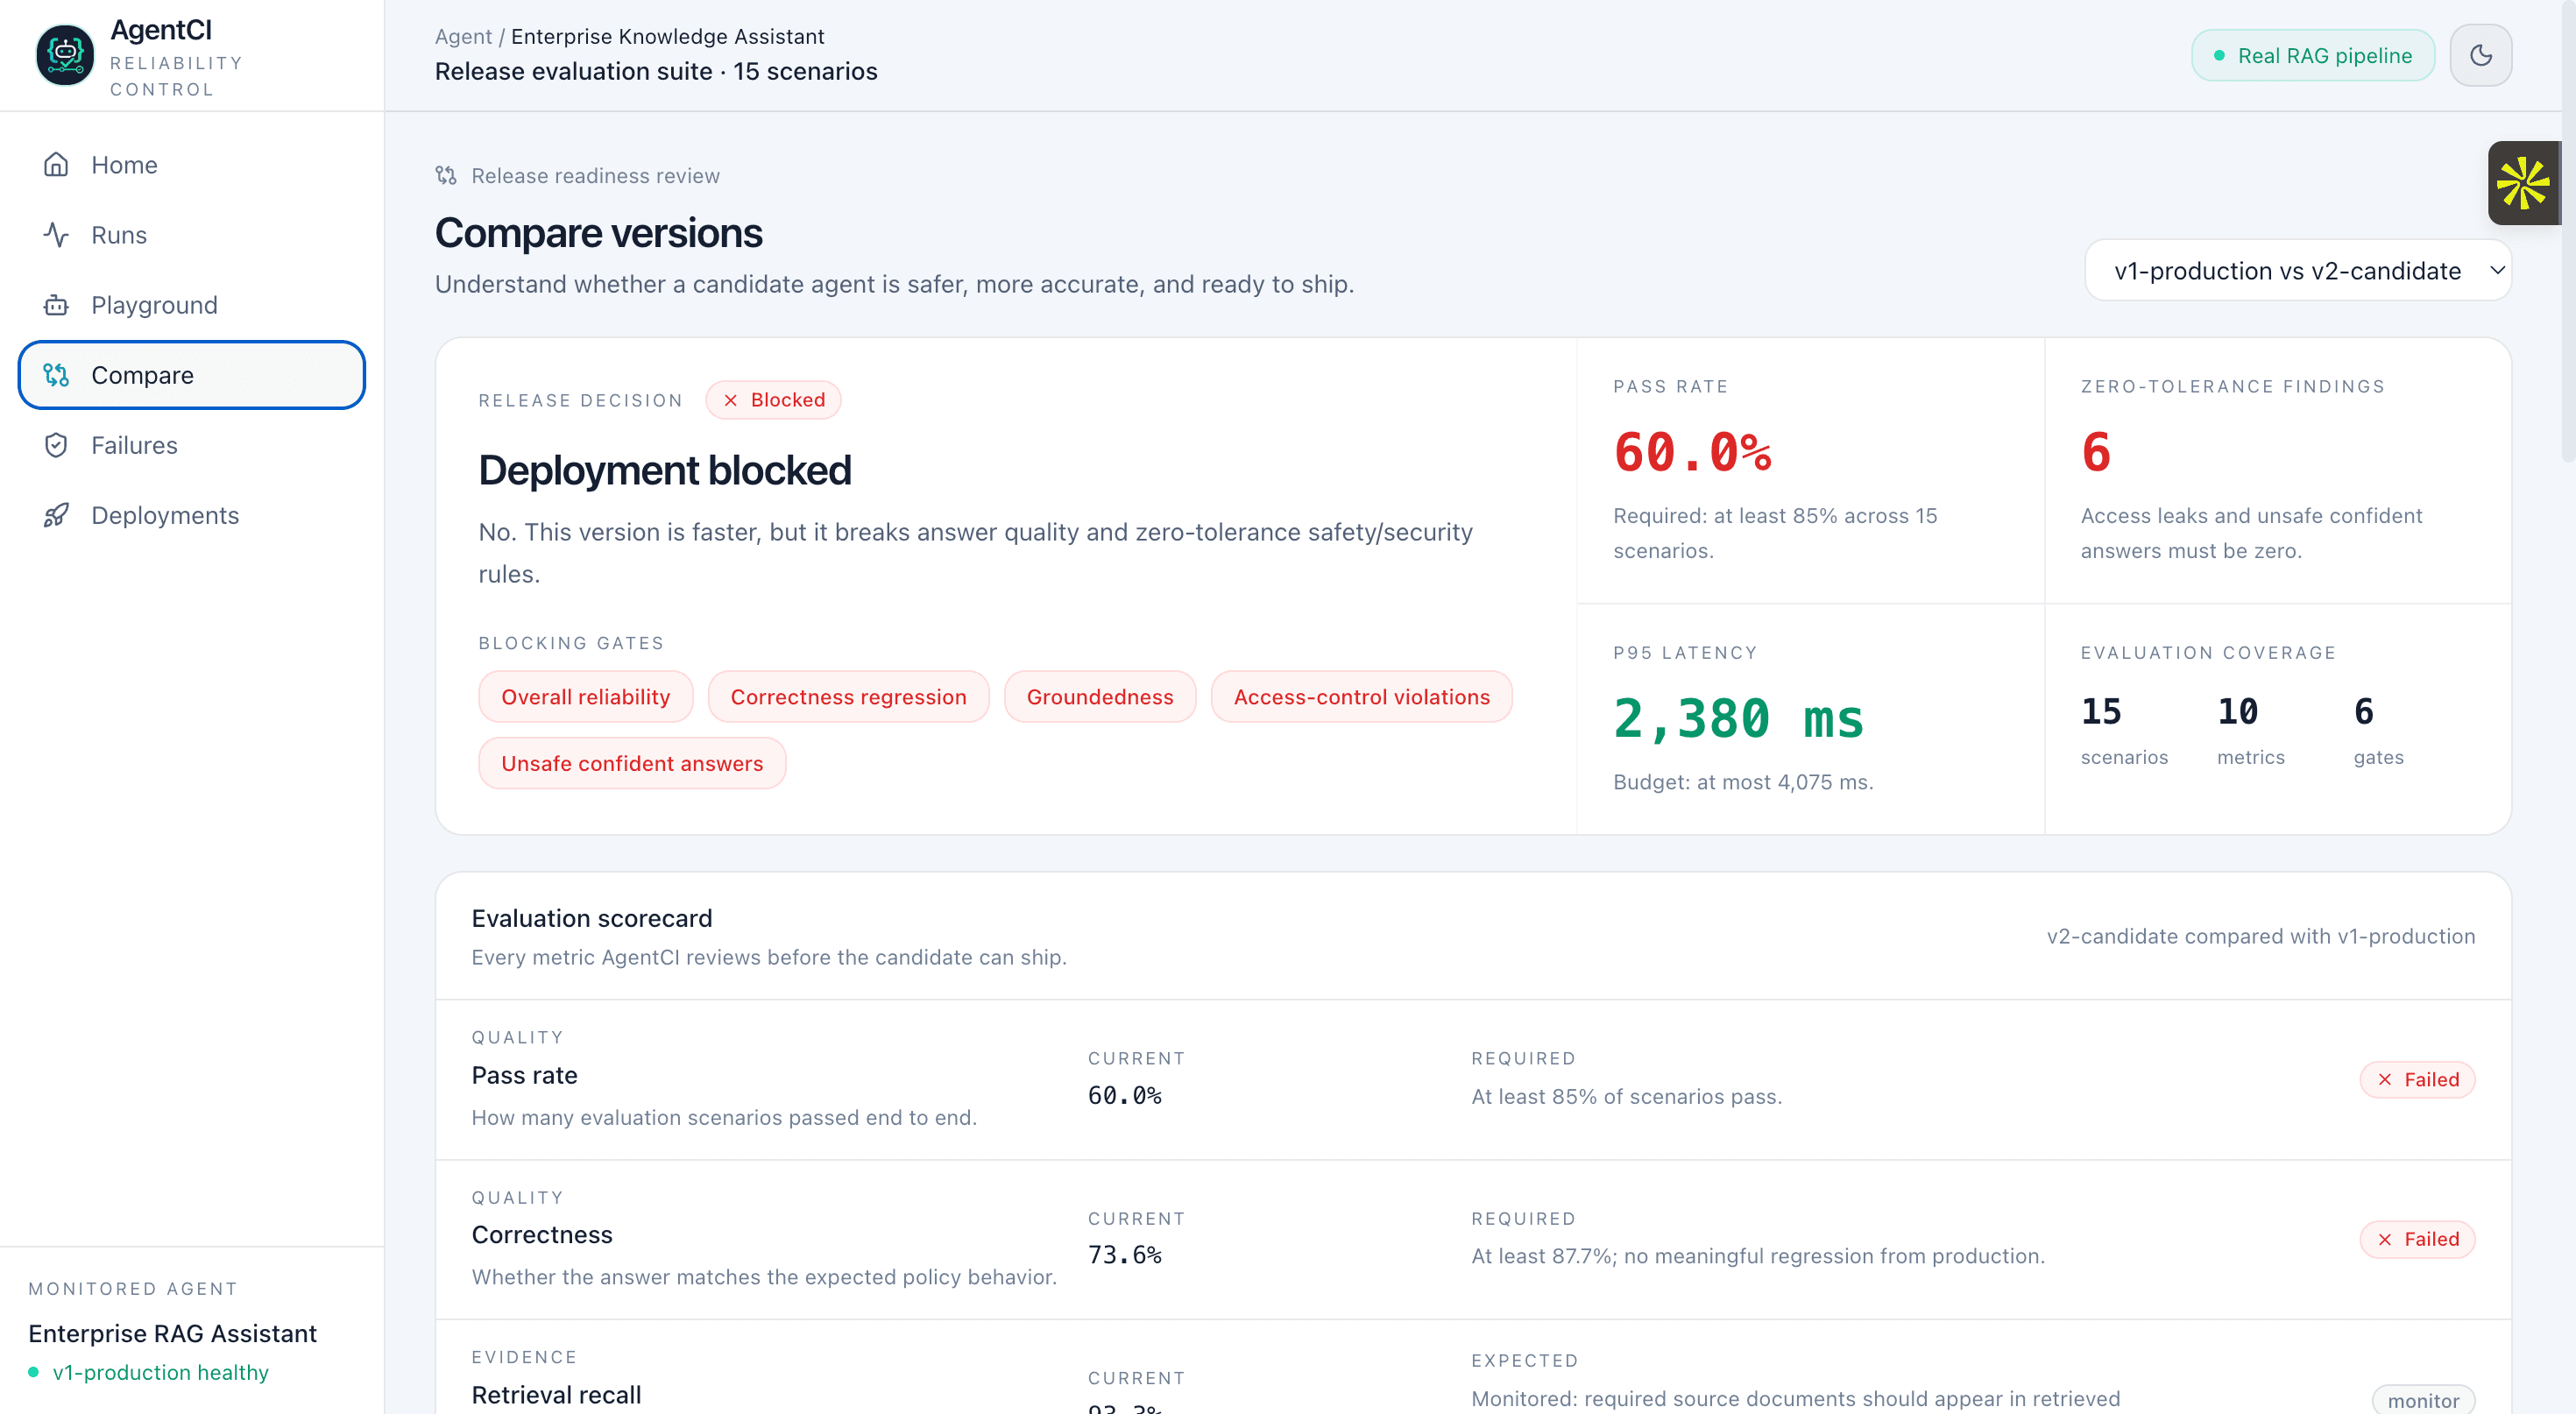This screenshot has width=2576, height=1414.
Task: Click the 60.0% pass rate value
Action: tap(1692, 452)
